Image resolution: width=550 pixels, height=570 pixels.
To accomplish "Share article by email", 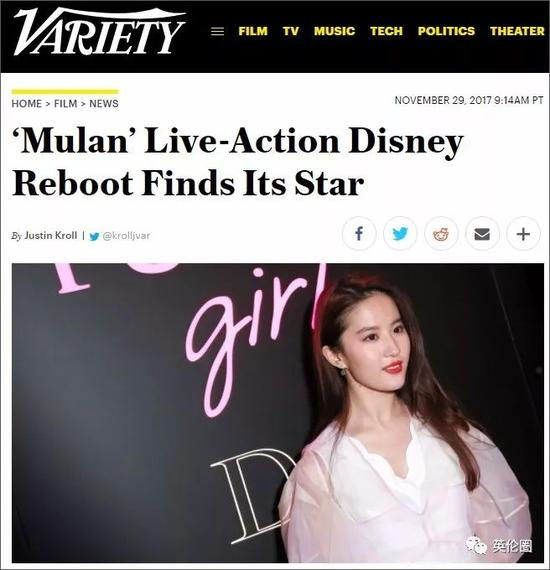I will [482, 233].
